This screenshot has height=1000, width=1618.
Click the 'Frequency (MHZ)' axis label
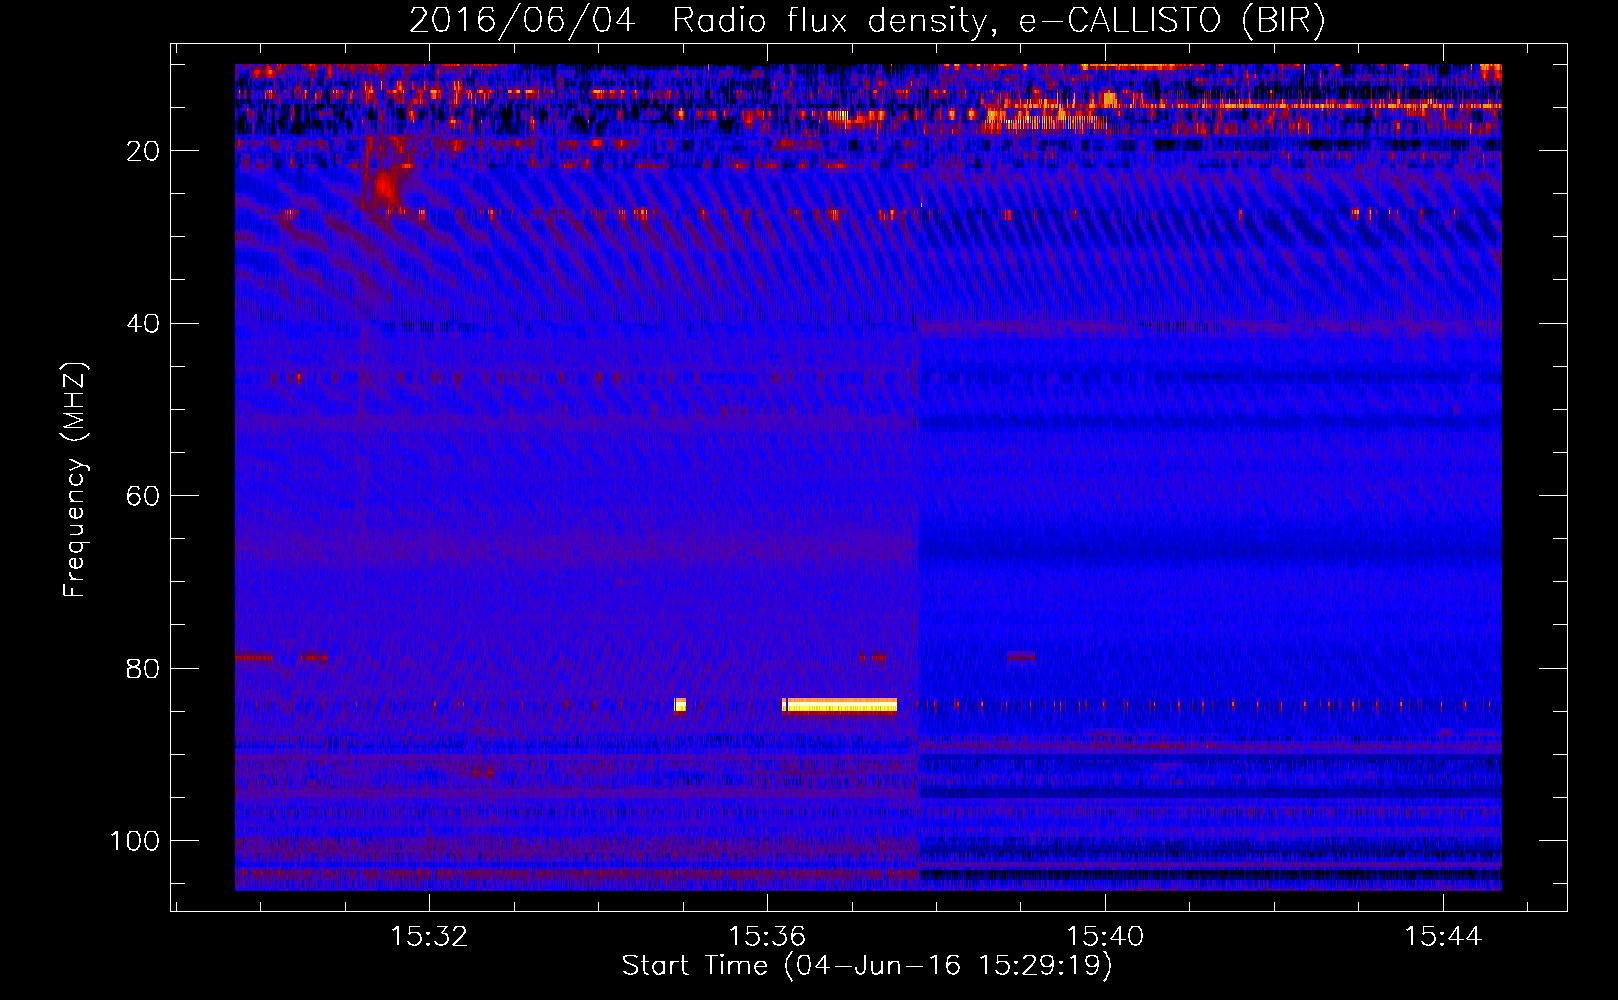(75, 479)
